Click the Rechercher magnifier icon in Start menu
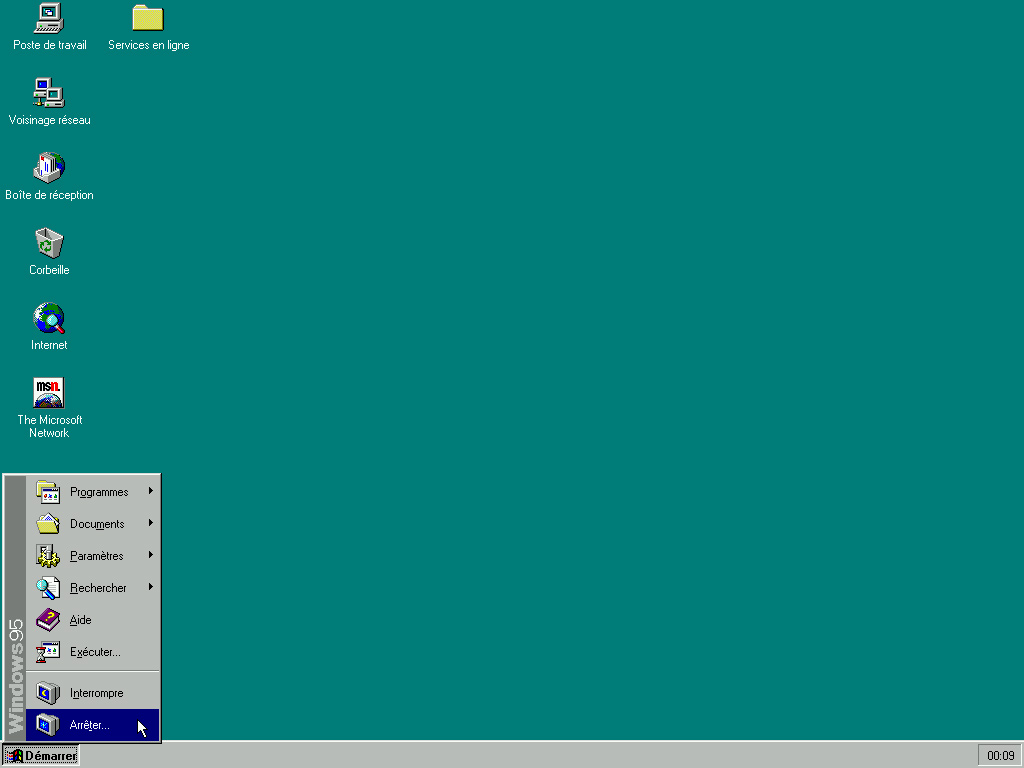This screenshot has width=1024, height=768. tap(48, 588)
